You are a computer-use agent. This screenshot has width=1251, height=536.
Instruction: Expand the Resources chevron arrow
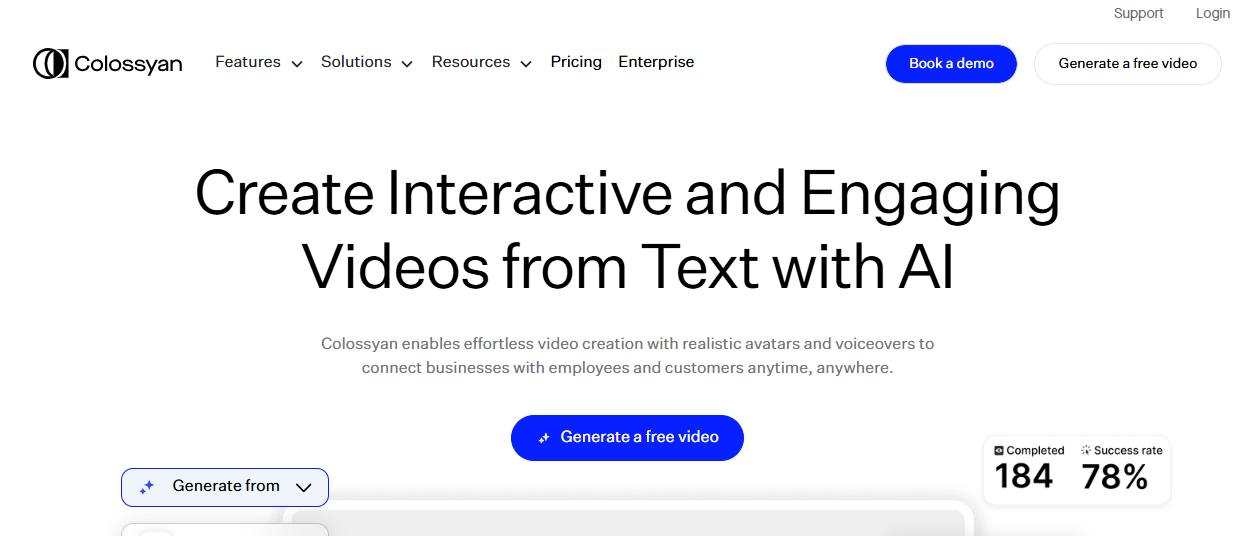point(526,64)
